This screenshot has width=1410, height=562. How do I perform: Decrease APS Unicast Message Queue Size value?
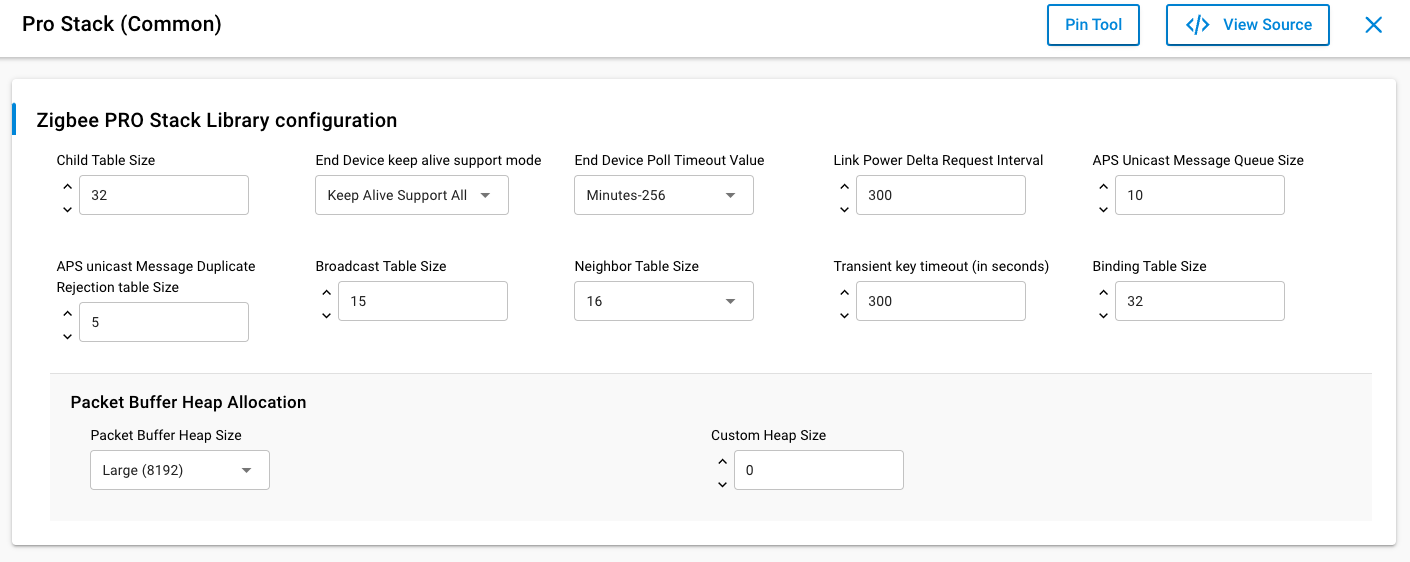tap(1103, 209)
